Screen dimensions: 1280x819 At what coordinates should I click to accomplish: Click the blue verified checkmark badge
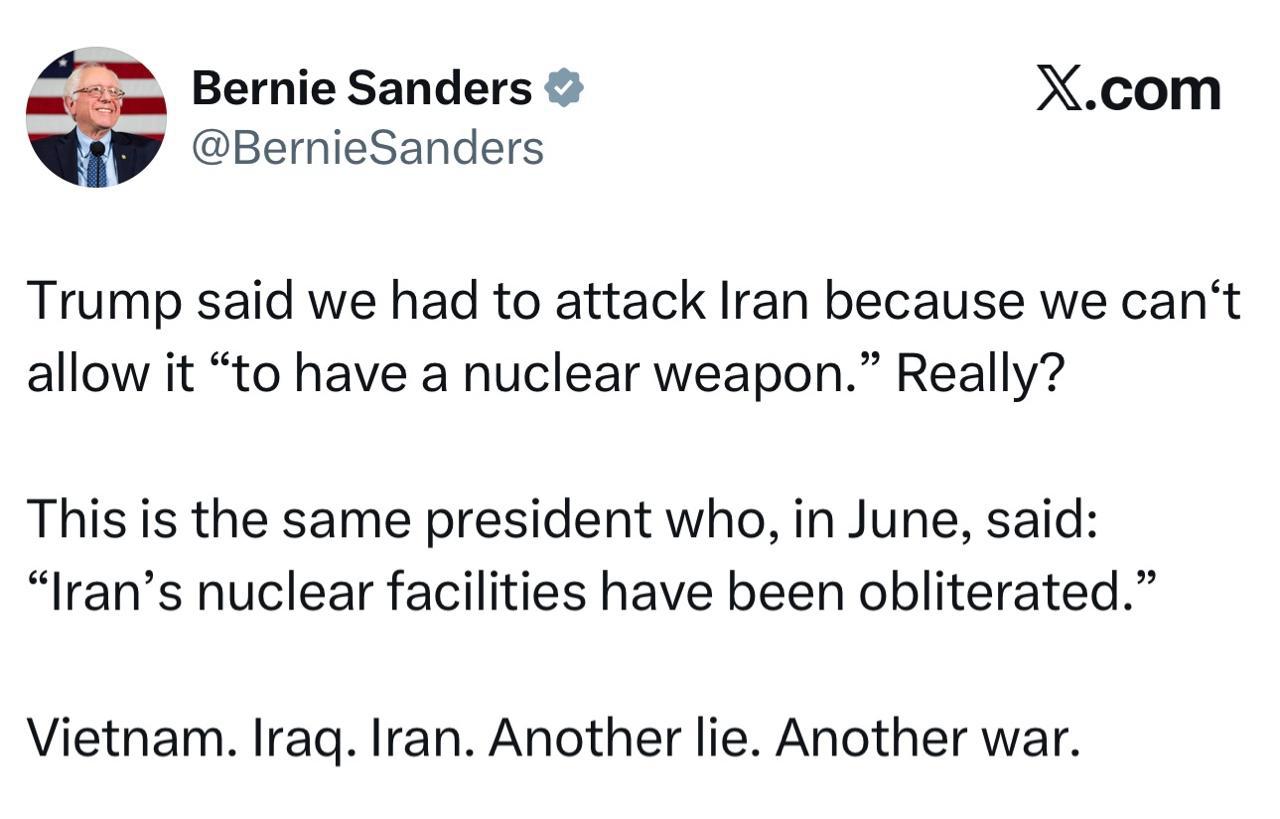[x=564, y=90]
